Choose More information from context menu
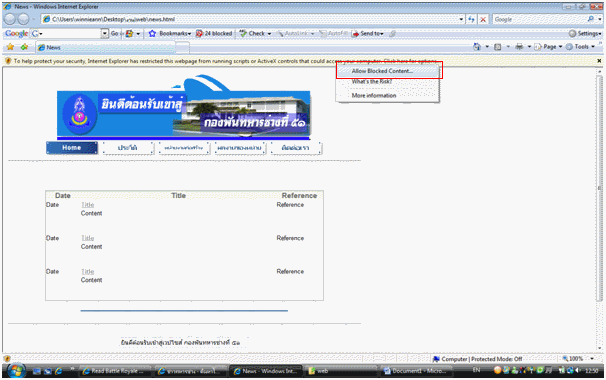 tap(374, 95)
